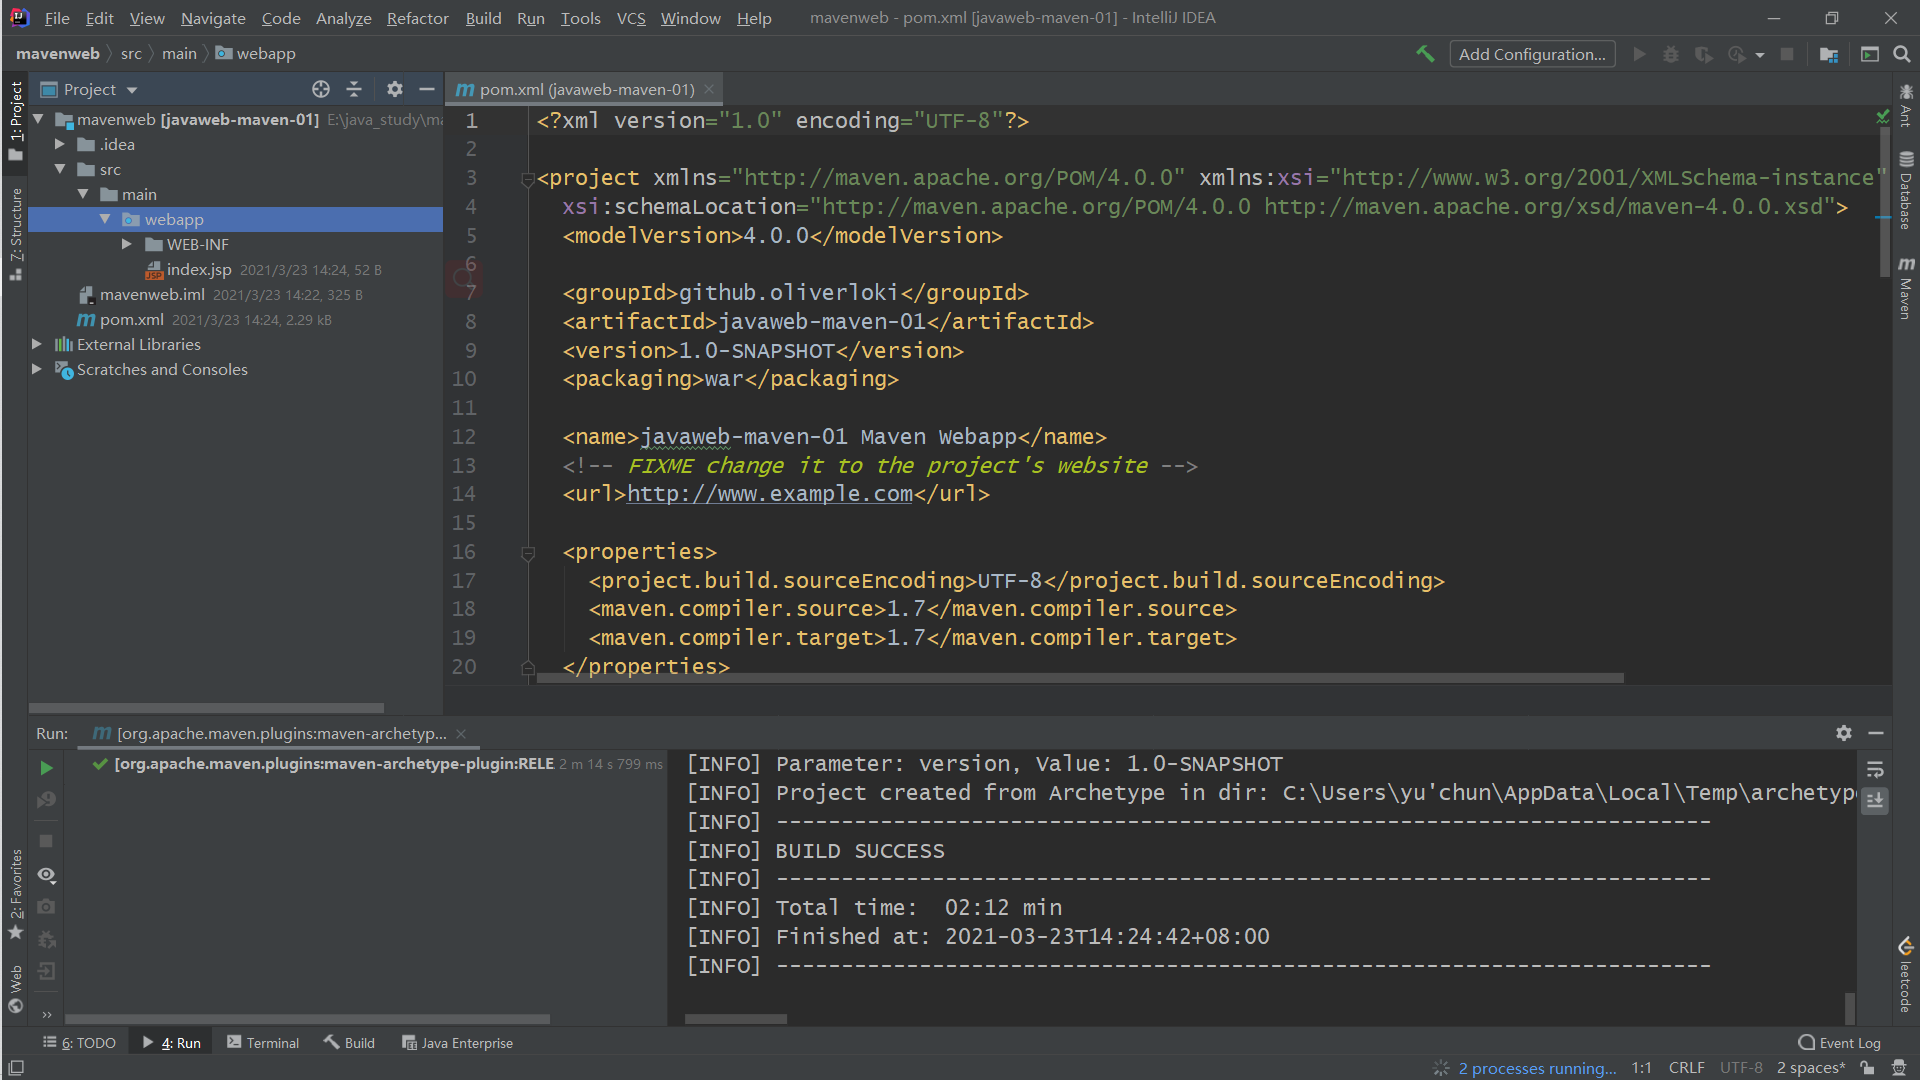
Task: Click the 2 processes running... status link
Action: 1537,1068
